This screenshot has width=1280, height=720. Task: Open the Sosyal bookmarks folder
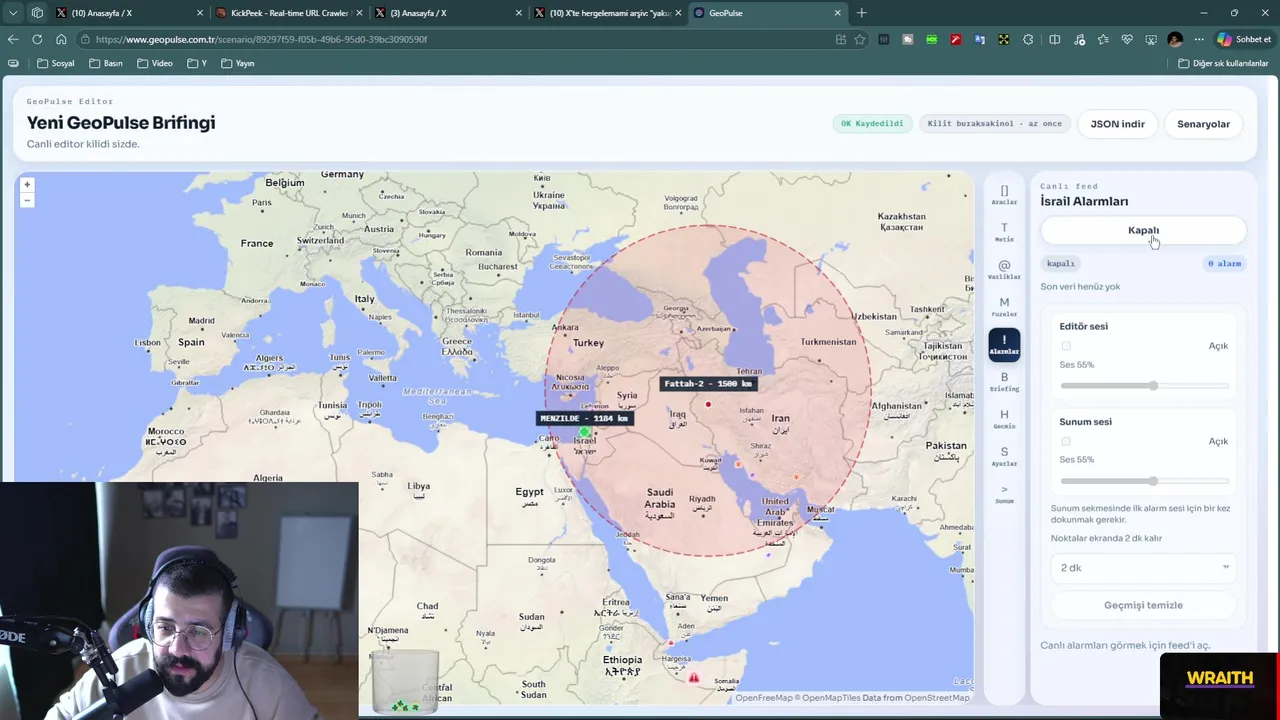[55, 63]
